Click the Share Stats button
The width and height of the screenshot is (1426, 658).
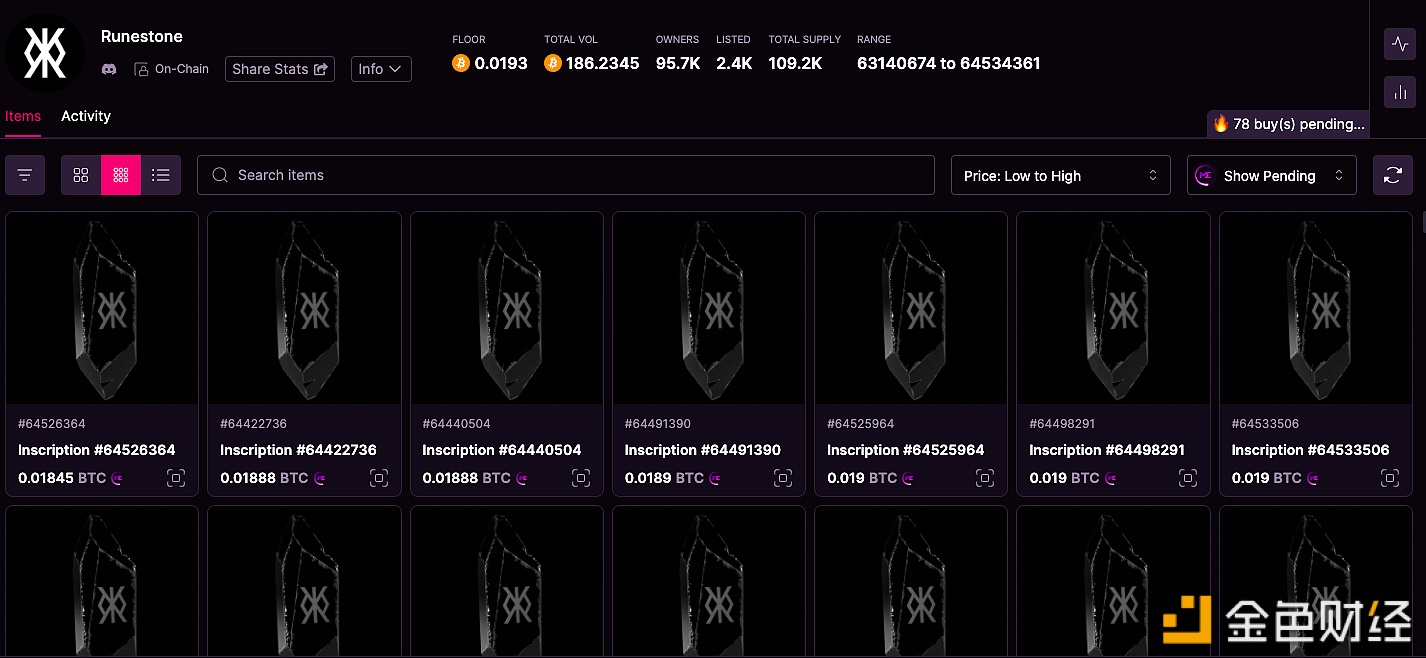click(x=280, y=69)
